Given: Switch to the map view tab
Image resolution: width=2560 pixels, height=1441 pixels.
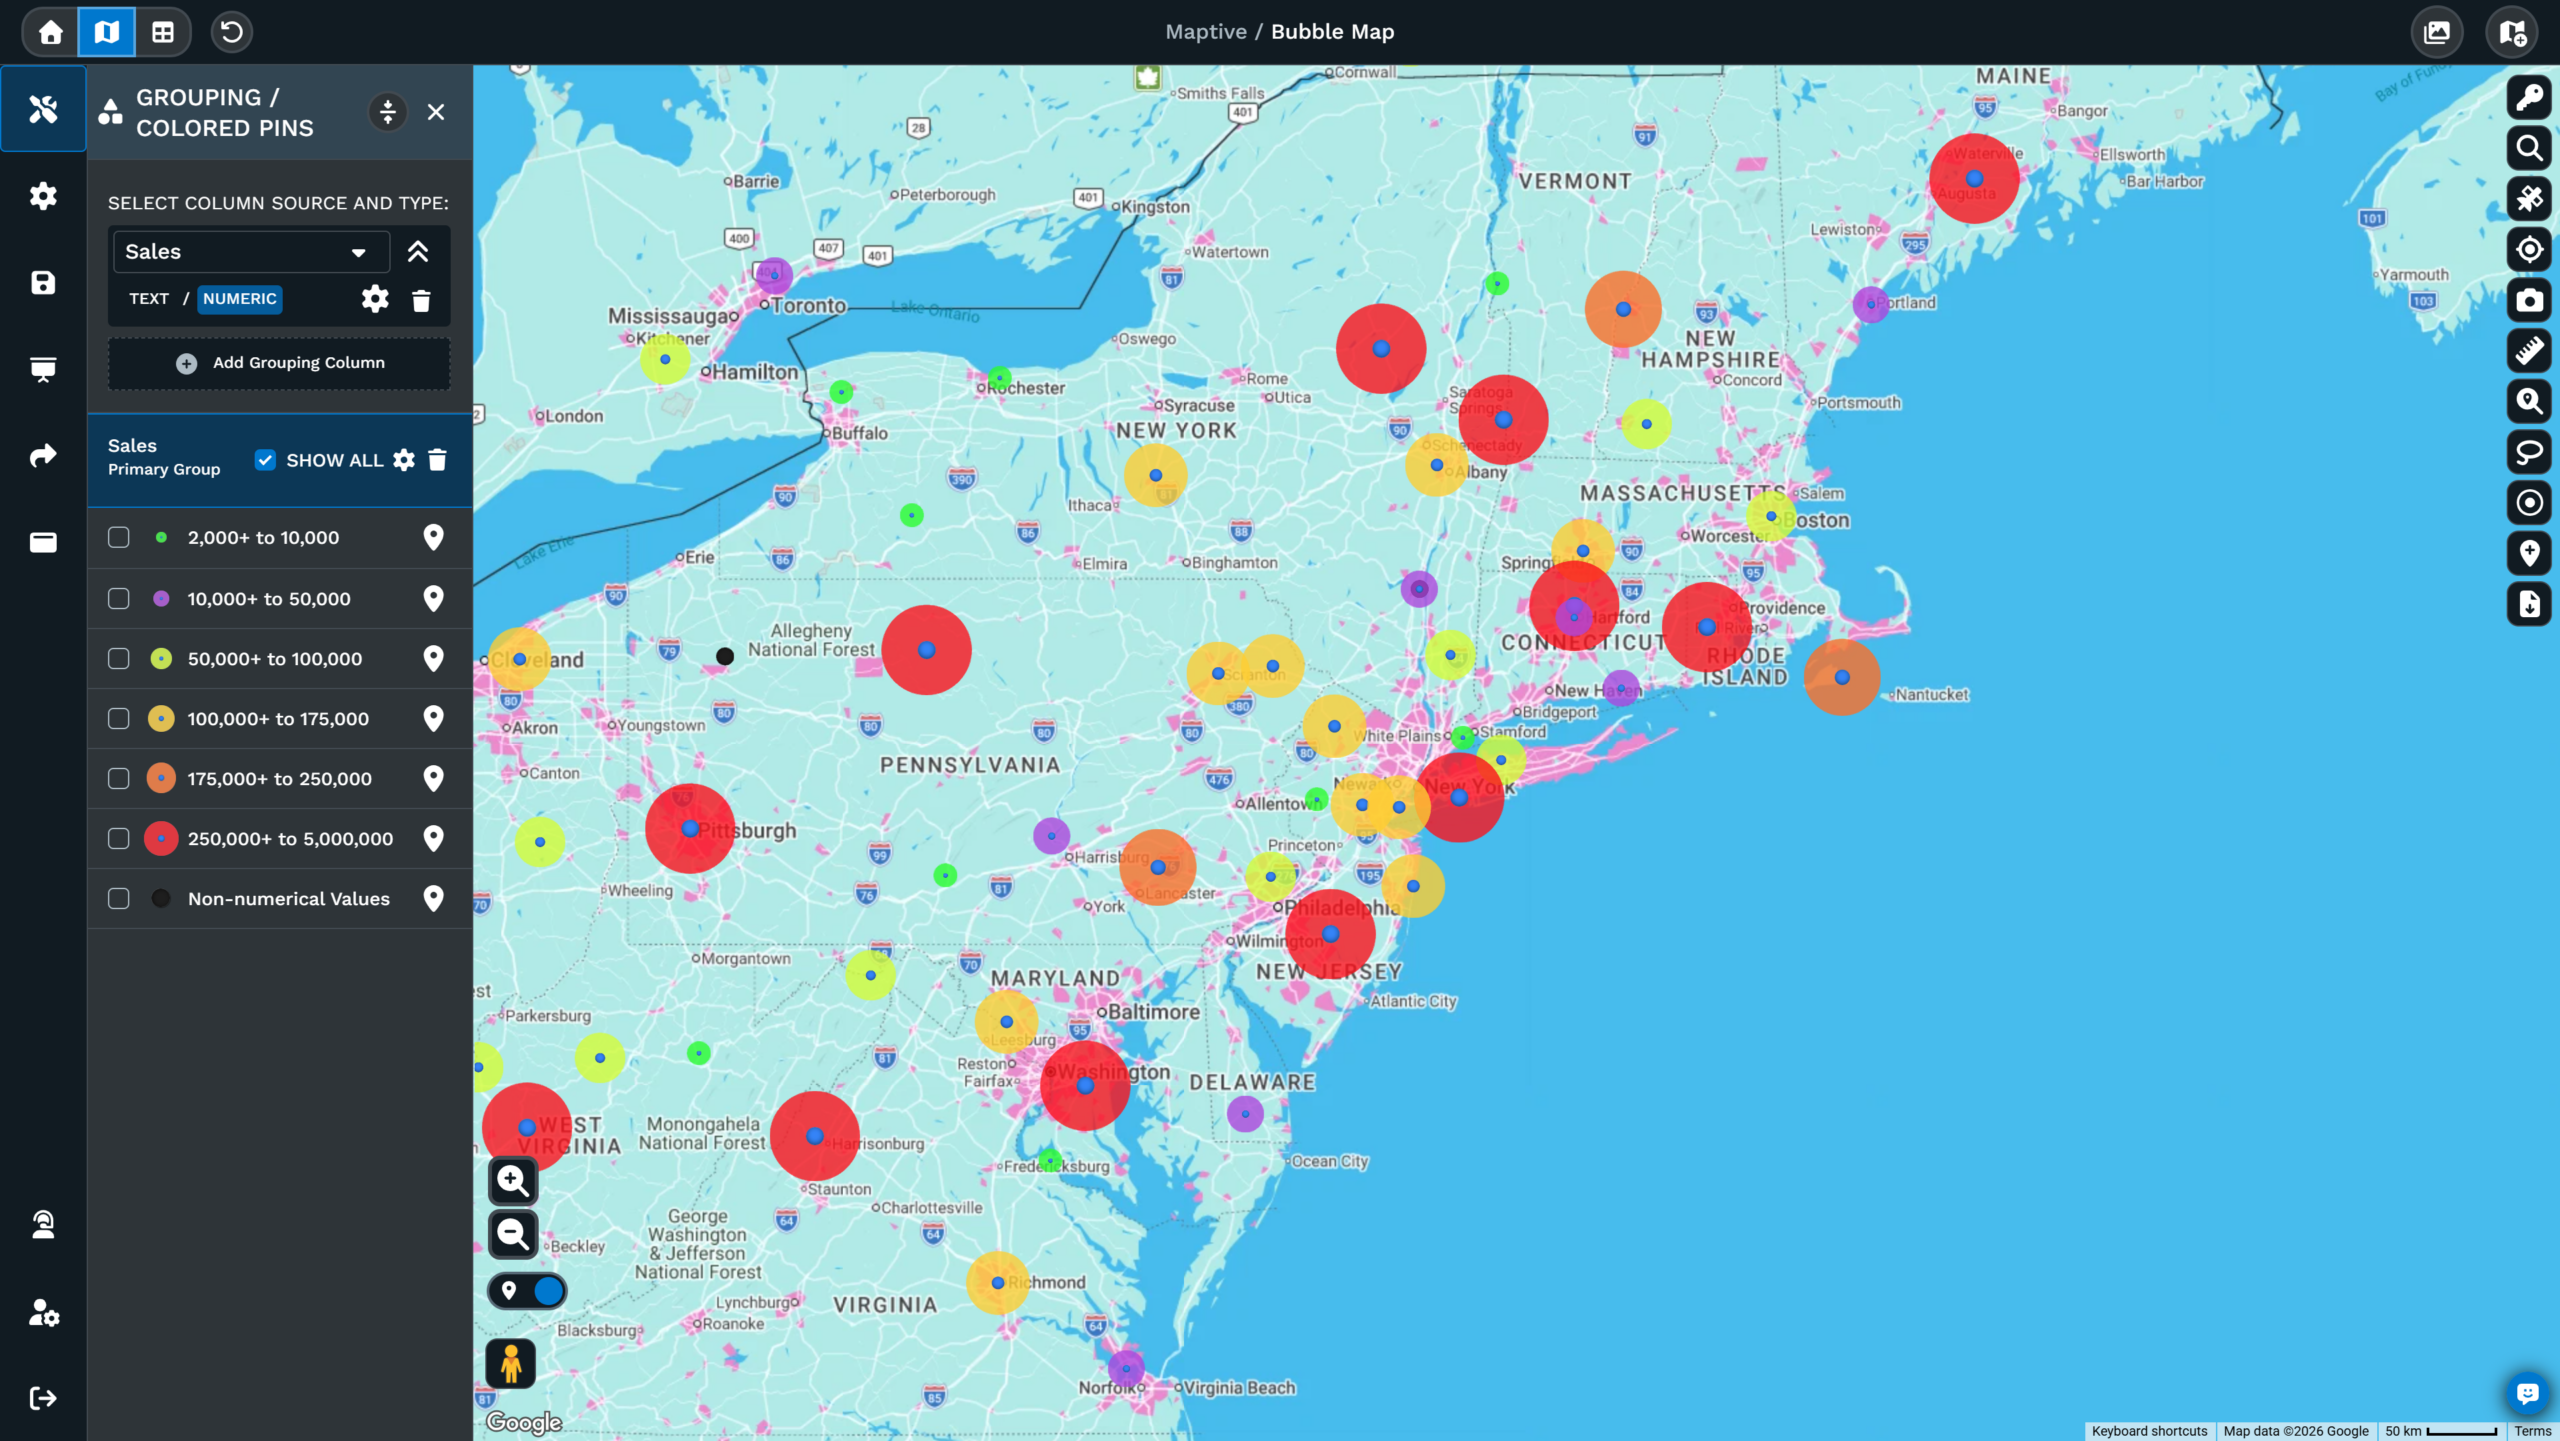Looking at the screenshot, I should [x=106, y=32].
